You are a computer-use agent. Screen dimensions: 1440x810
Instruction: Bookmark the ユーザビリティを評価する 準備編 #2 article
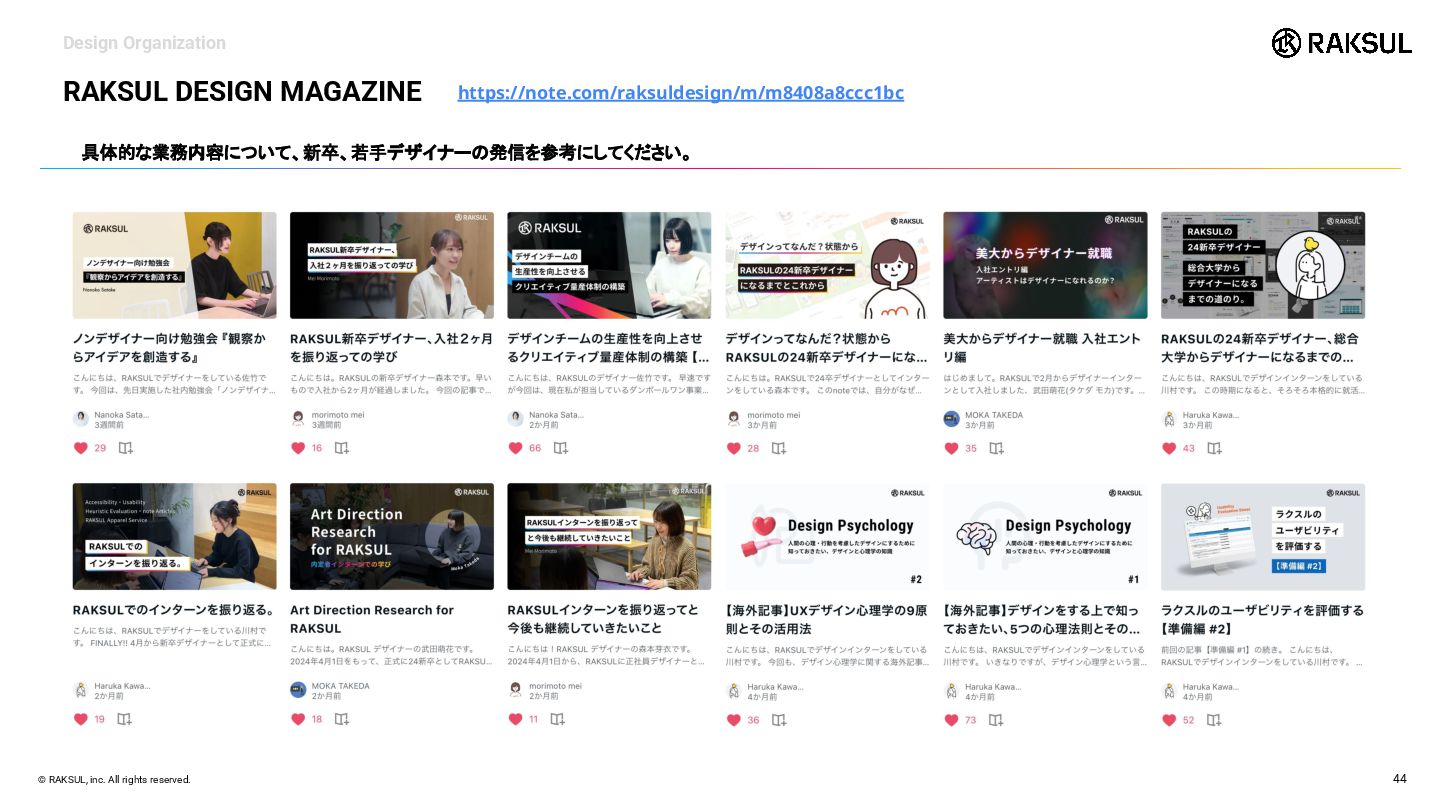coord(1214,719)
